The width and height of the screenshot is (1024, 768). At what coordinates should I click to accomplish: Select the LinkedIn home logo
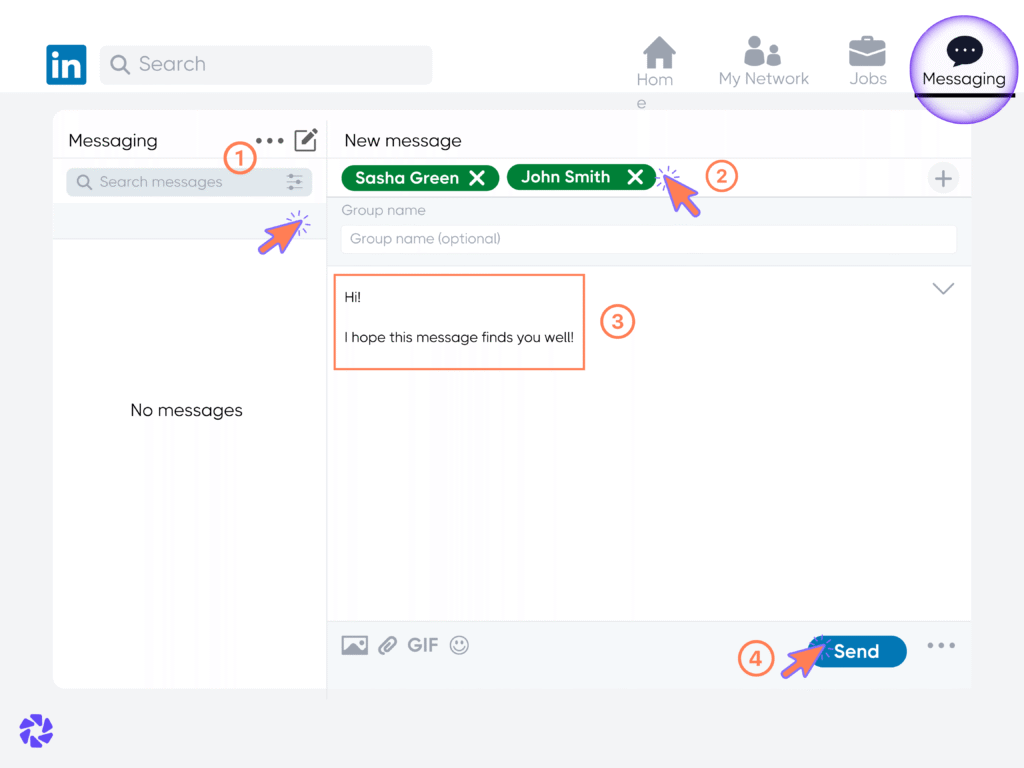[66, 64]
